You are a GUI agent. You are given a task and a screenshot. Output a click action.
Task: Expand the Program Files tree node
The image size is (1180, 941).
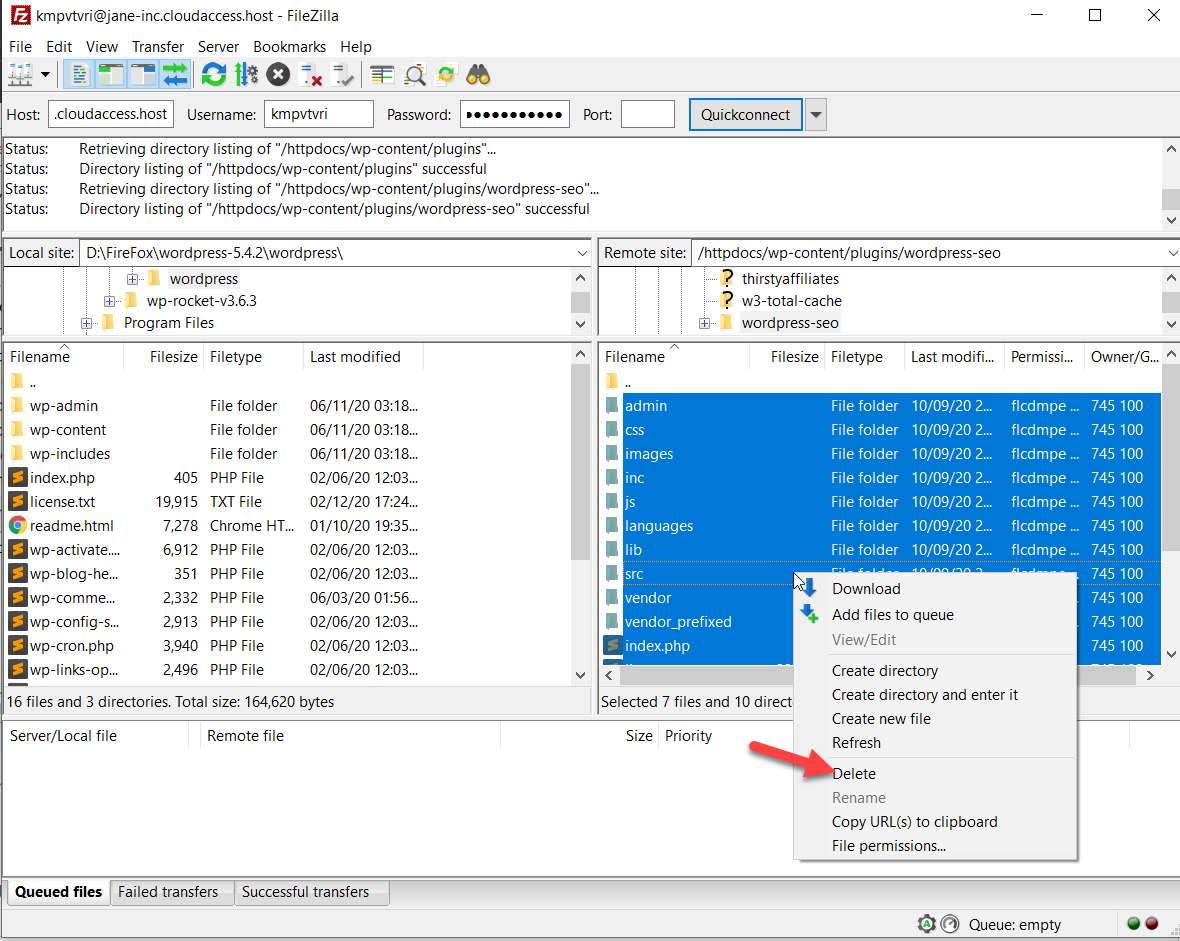(x=87, y=323)
